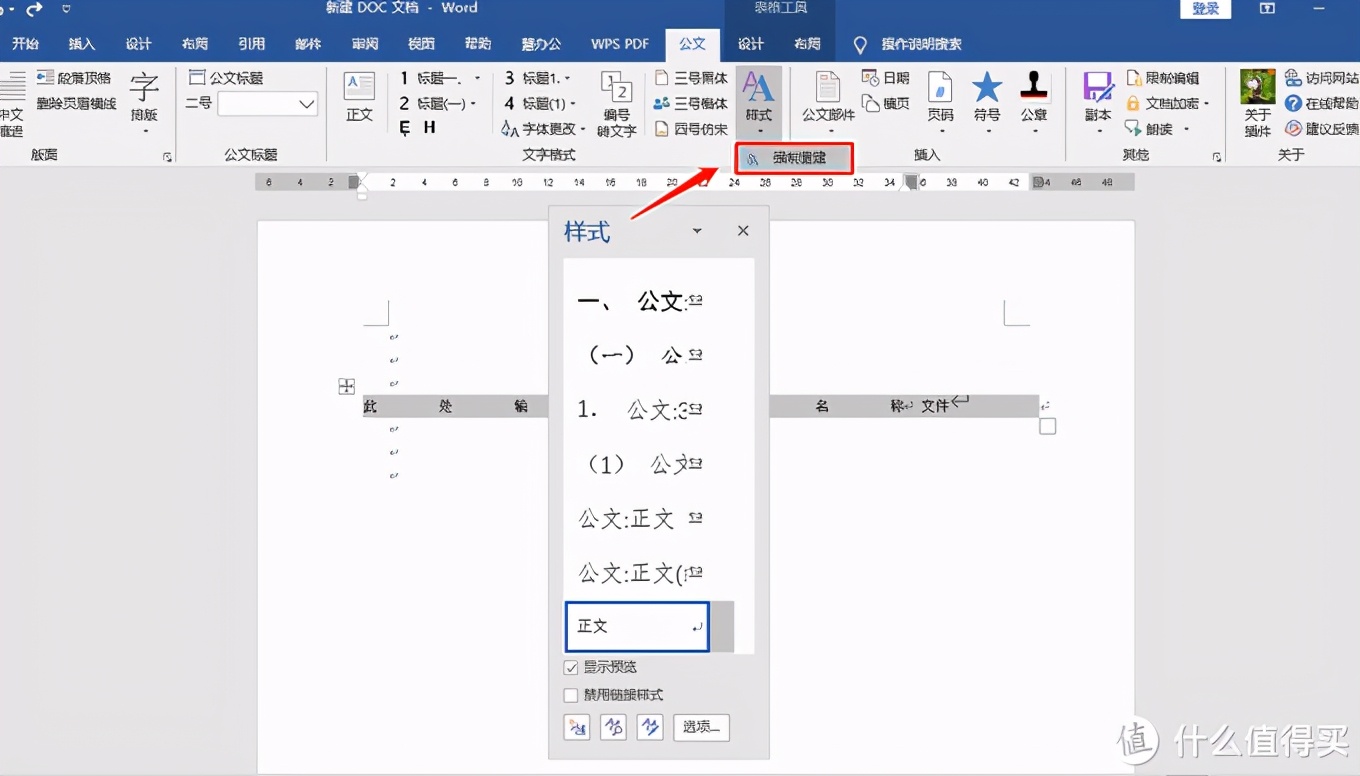
Task: Open the 设计 tab under 表格工具
Action: pos(751,43)
